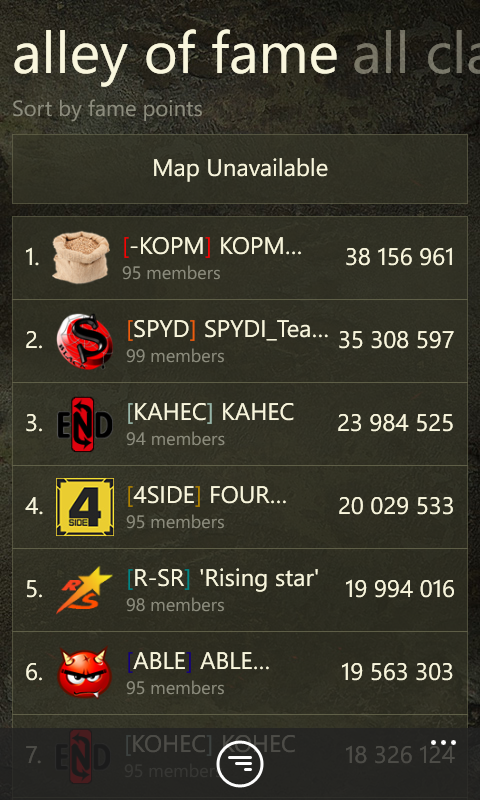Expand the app bar ellipsis menu
The height and width of the screenshot is (800, 480).
click(x=443, y=742)
